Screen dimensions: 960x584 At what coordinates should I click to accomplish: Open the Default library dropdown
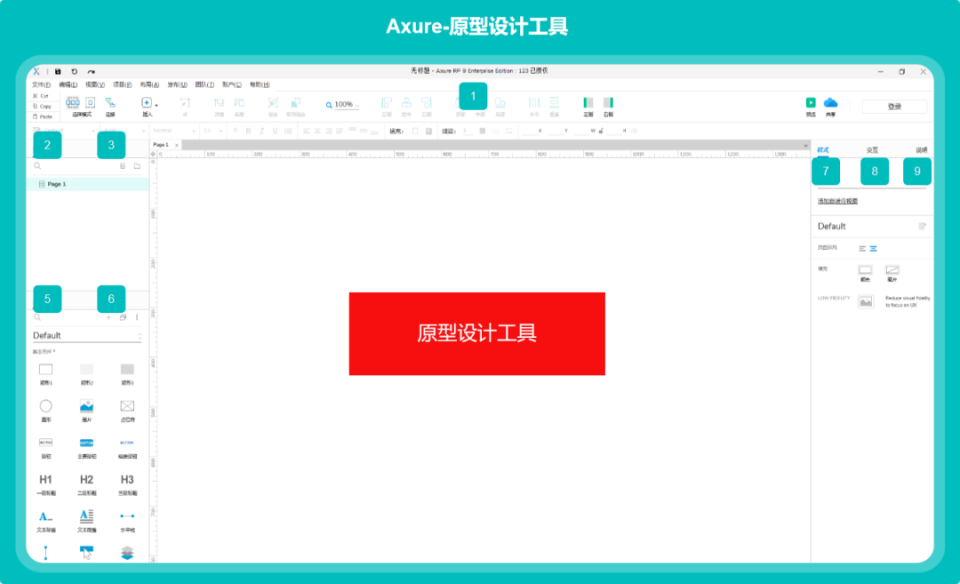87,335
